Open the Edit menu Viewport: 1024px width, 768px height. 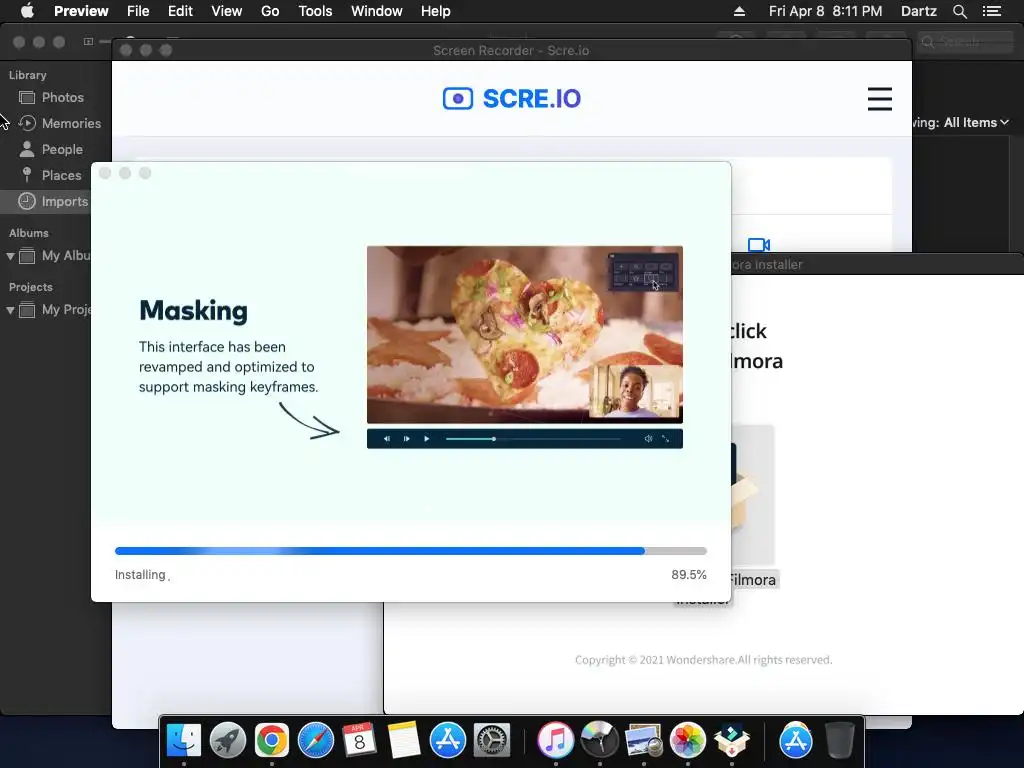[180, 11]
